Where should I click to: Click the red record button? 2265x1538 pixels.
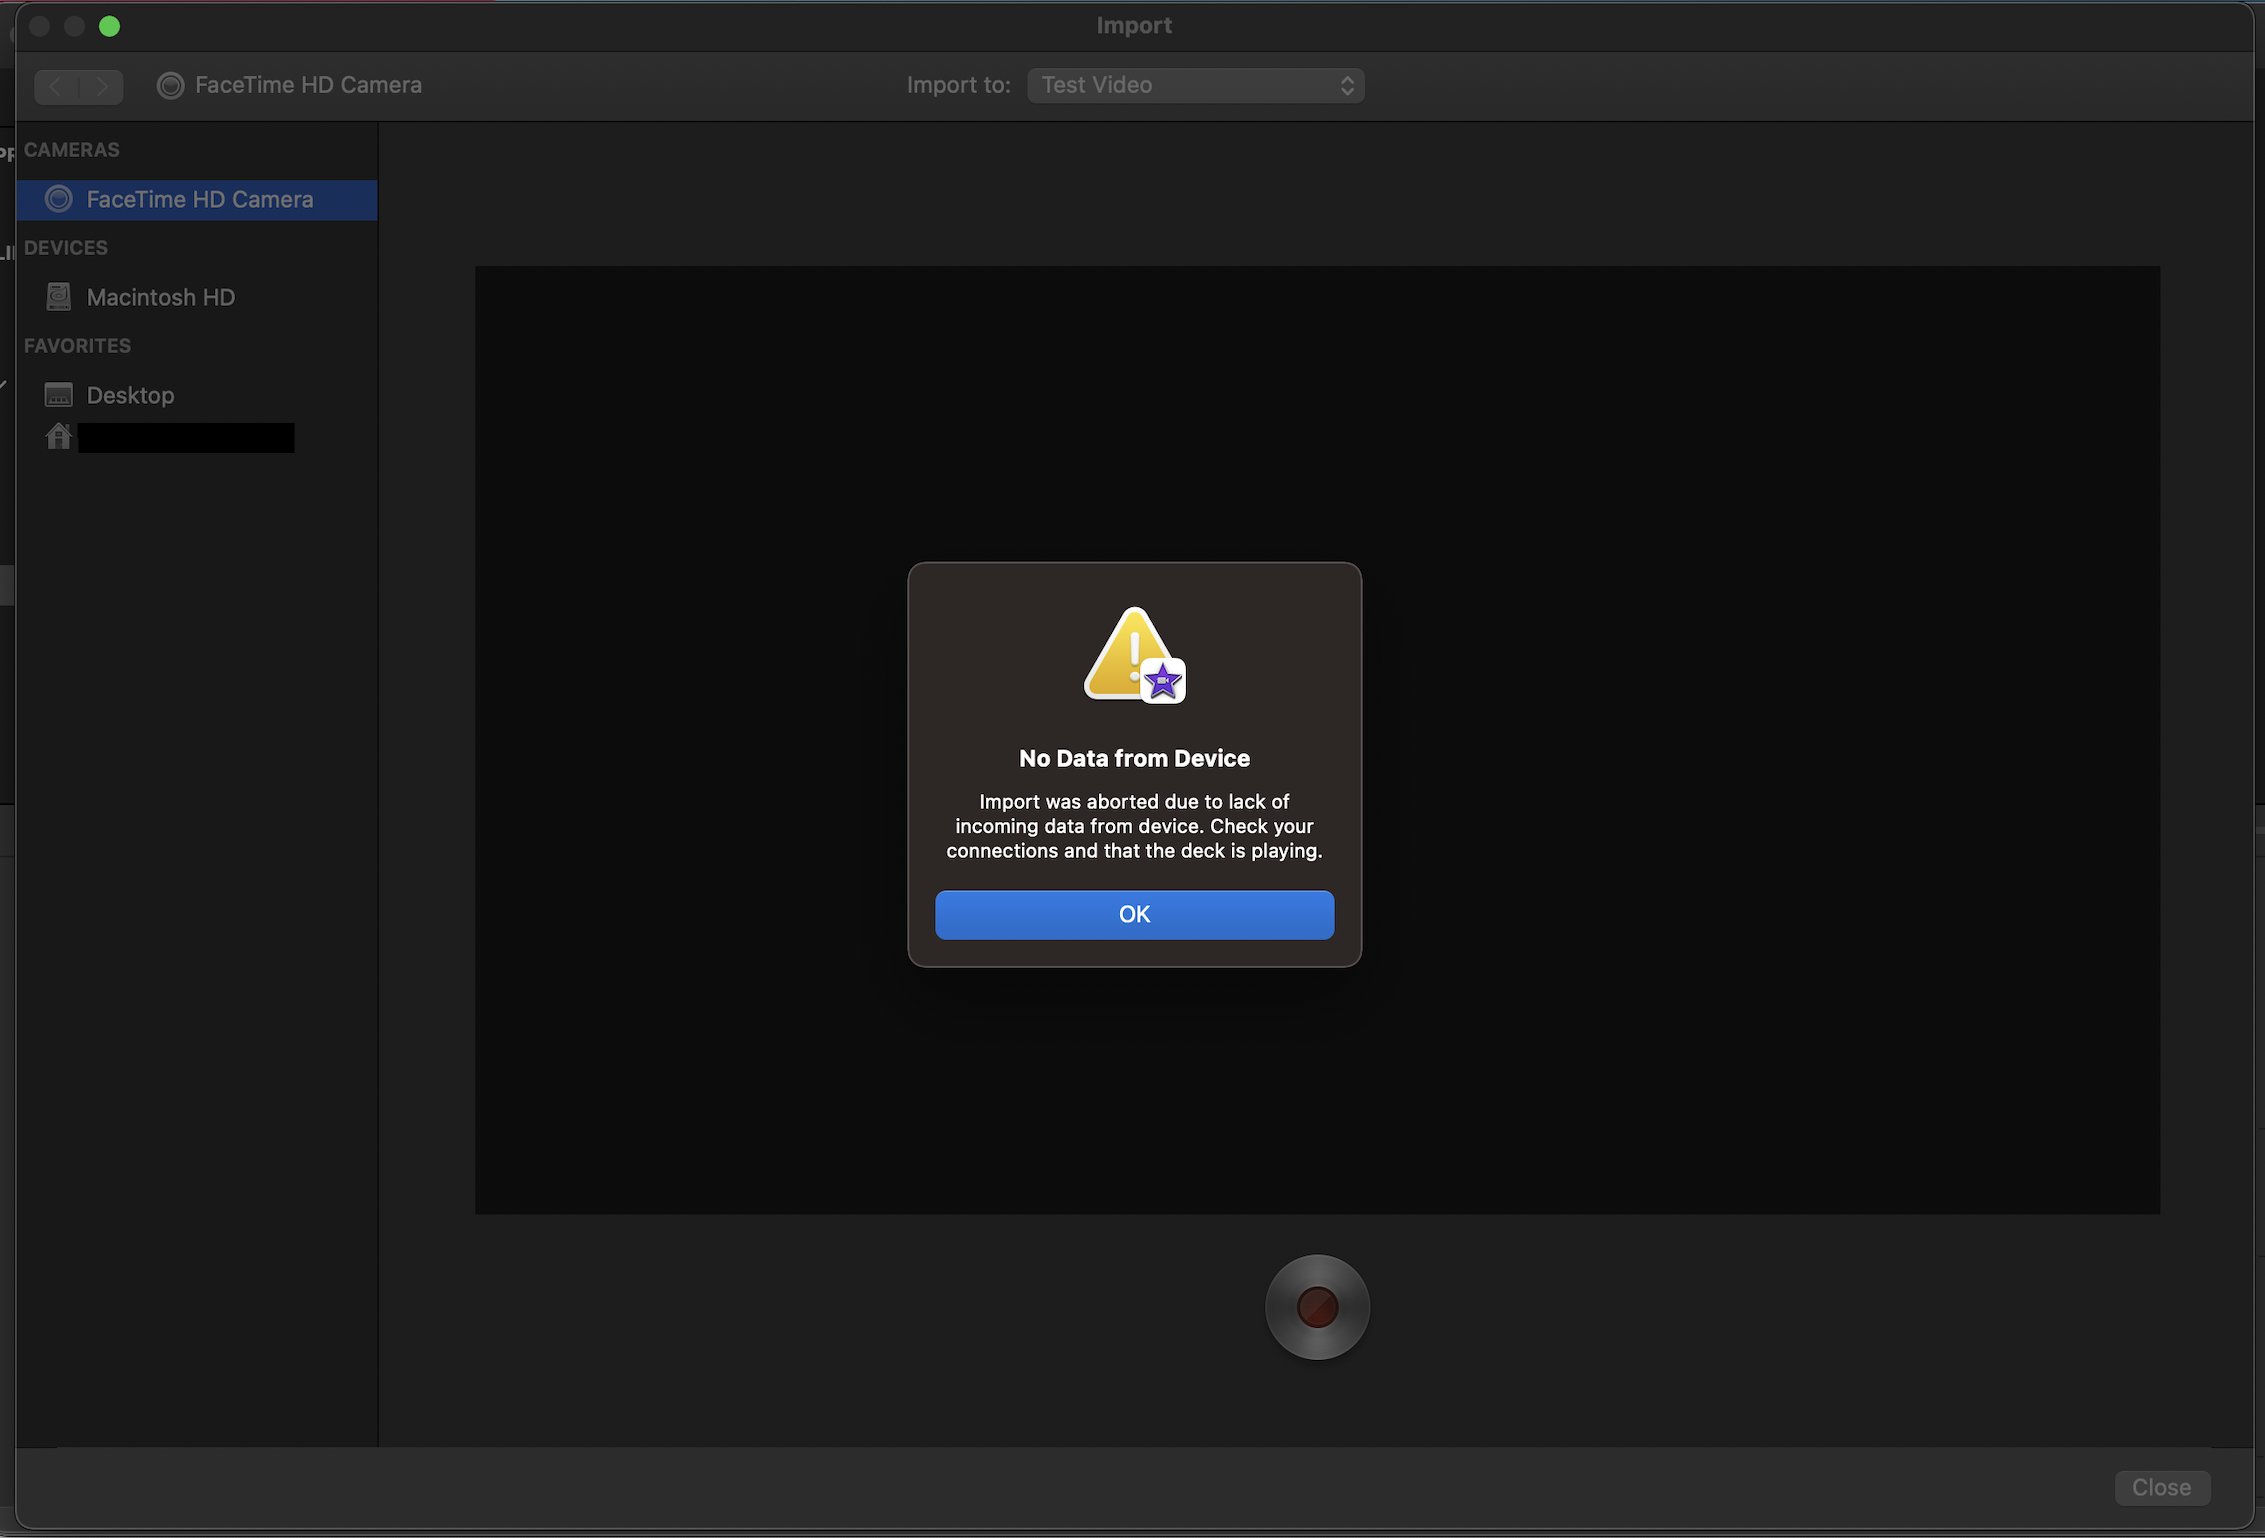[x=1316, y=1307]
